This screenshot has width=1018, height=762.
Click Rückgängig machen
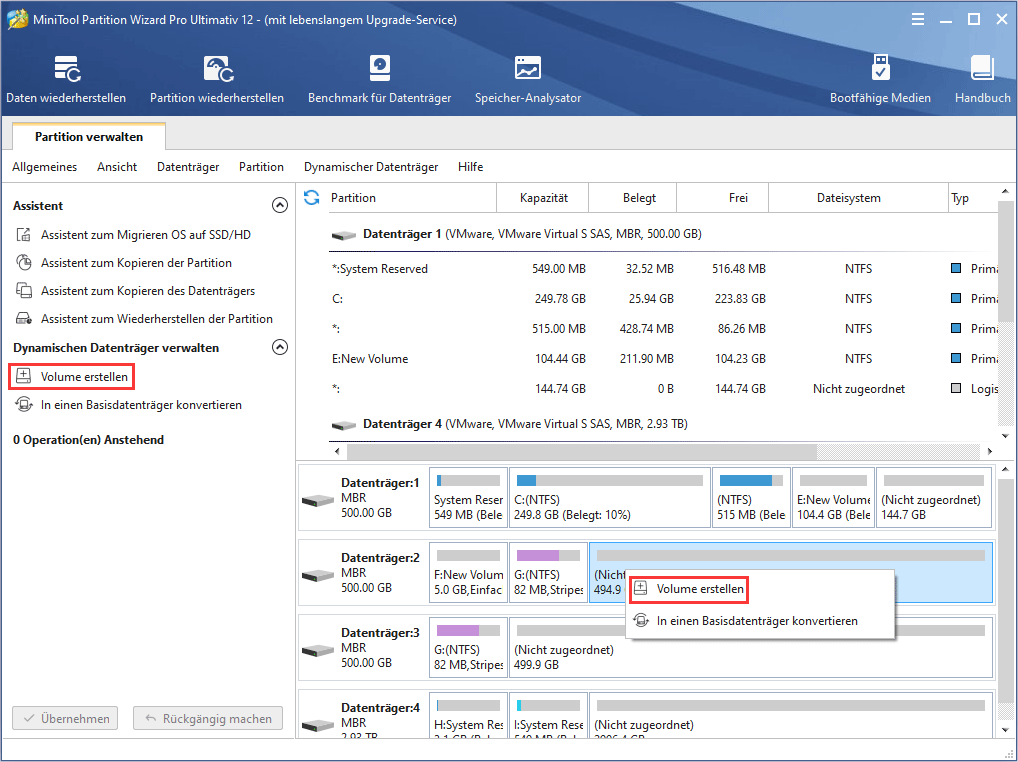point(207,718)
